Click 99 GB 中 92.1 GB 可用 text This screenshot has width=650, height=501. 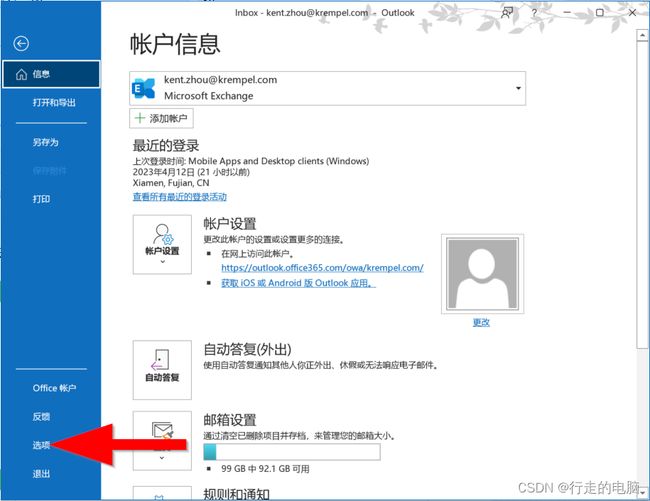coord(265,469)
